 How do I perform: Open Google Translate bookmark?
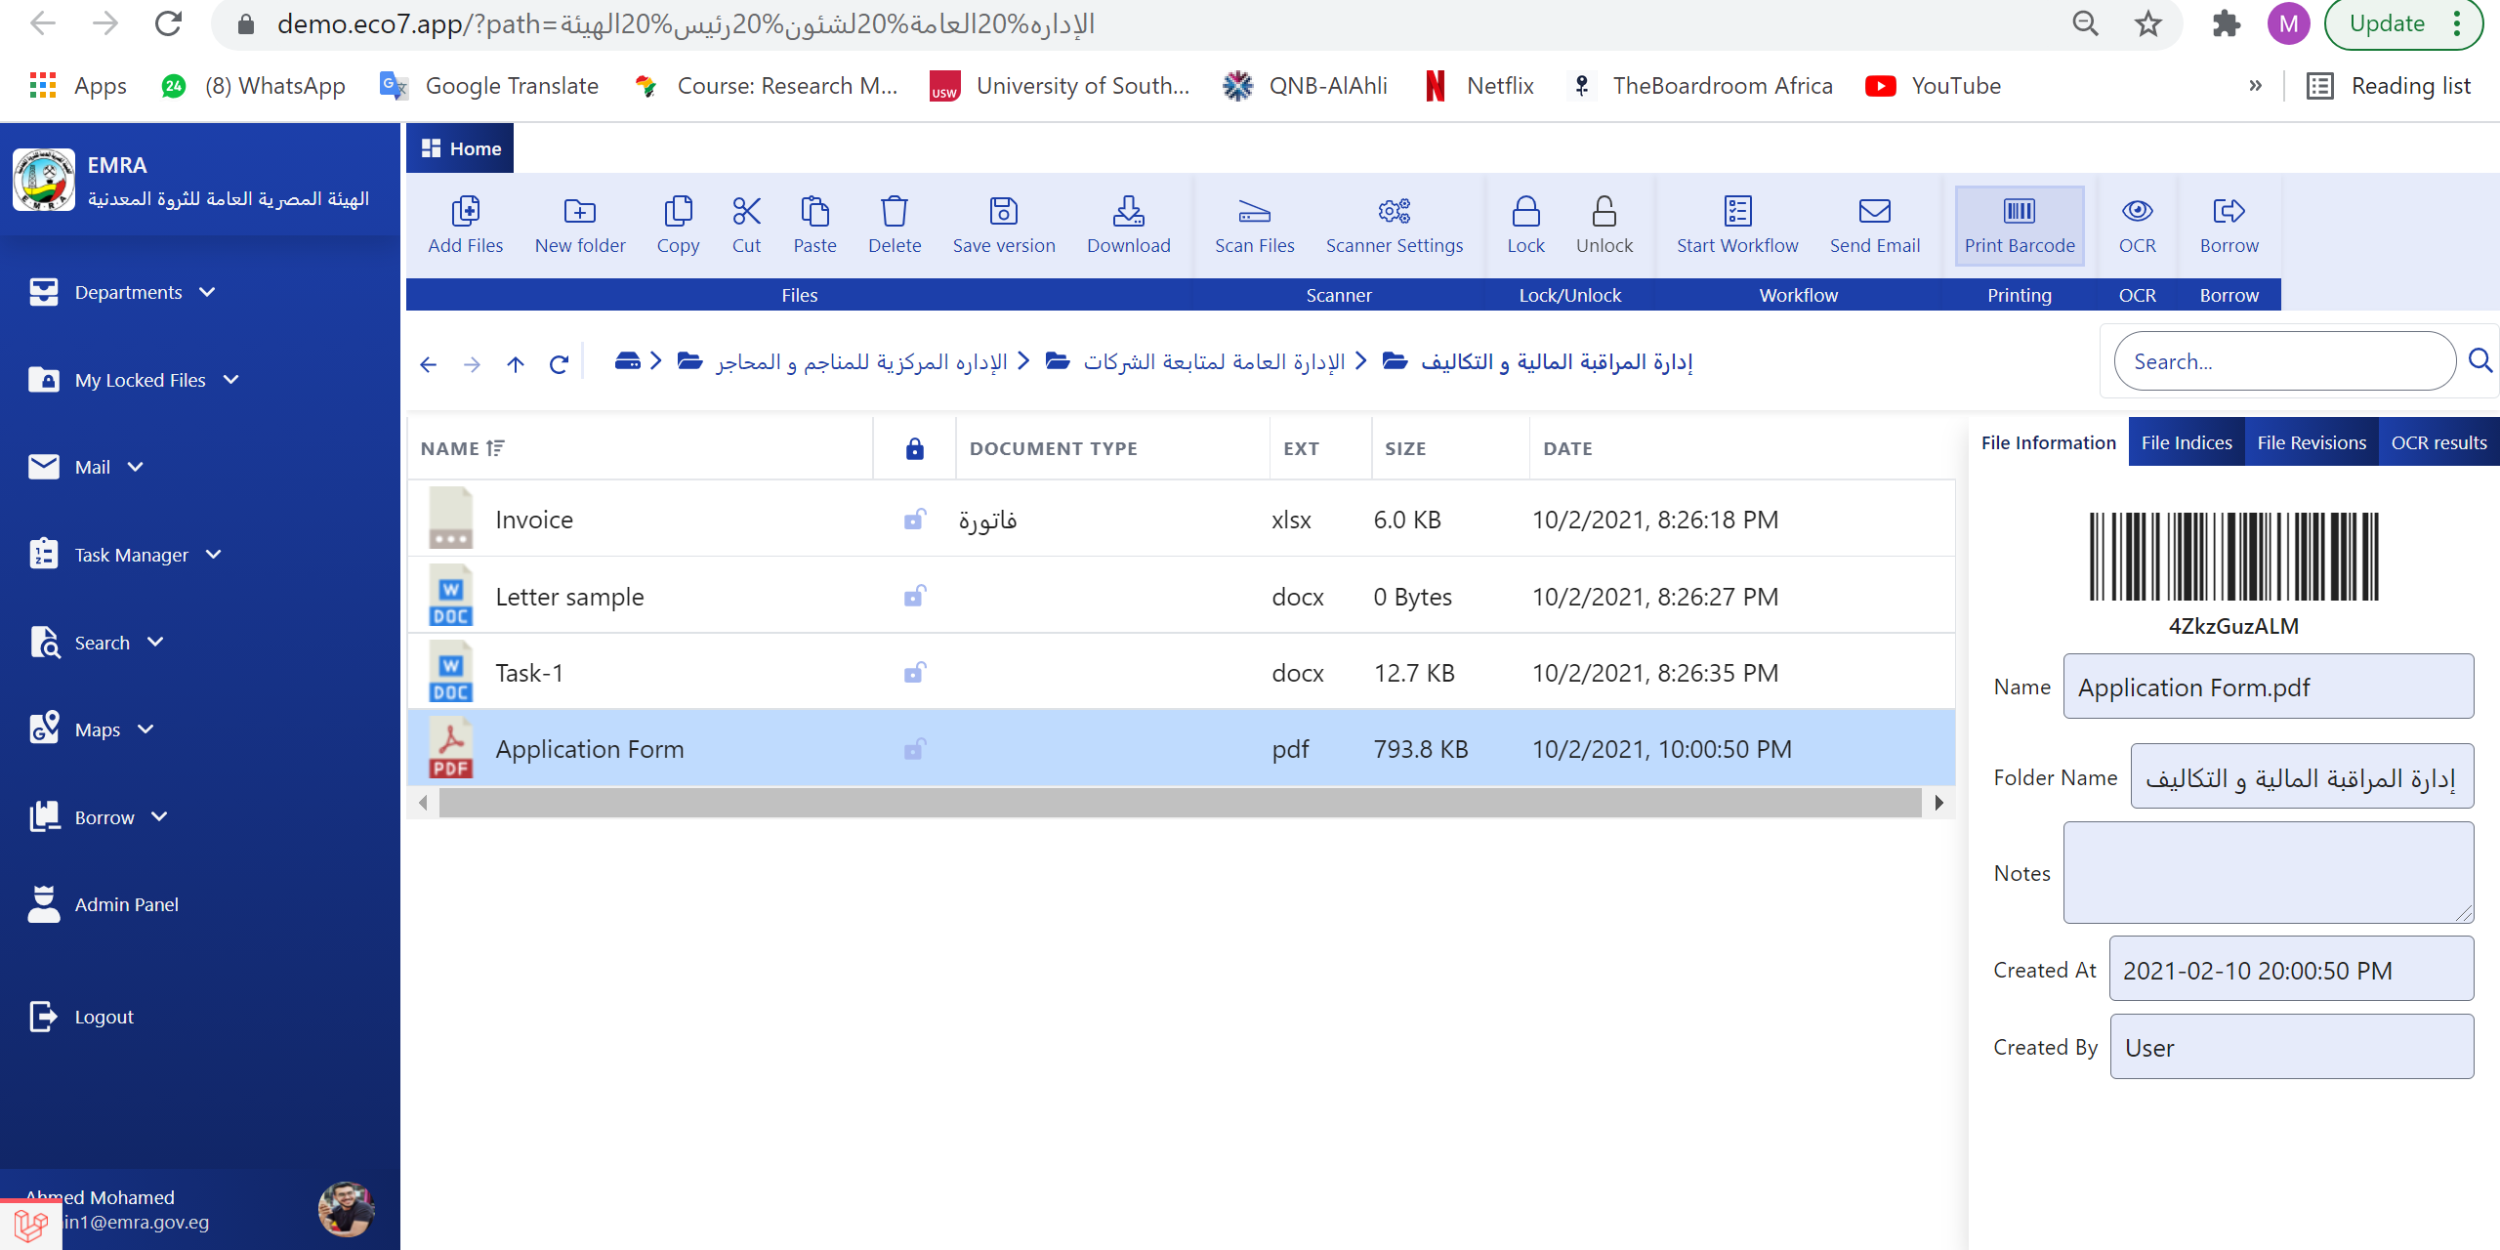pos(490,86)
